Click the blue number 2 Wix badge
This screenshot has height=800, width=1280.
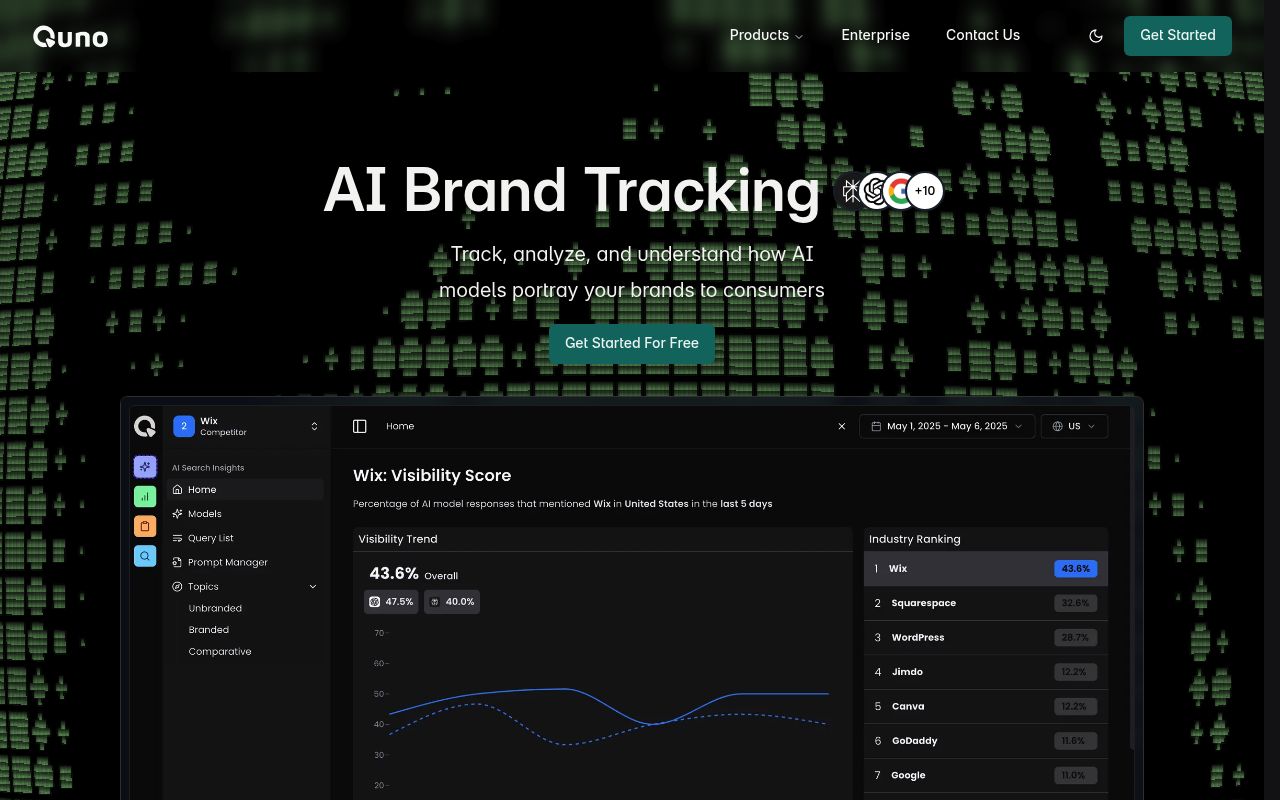(184, 426)
